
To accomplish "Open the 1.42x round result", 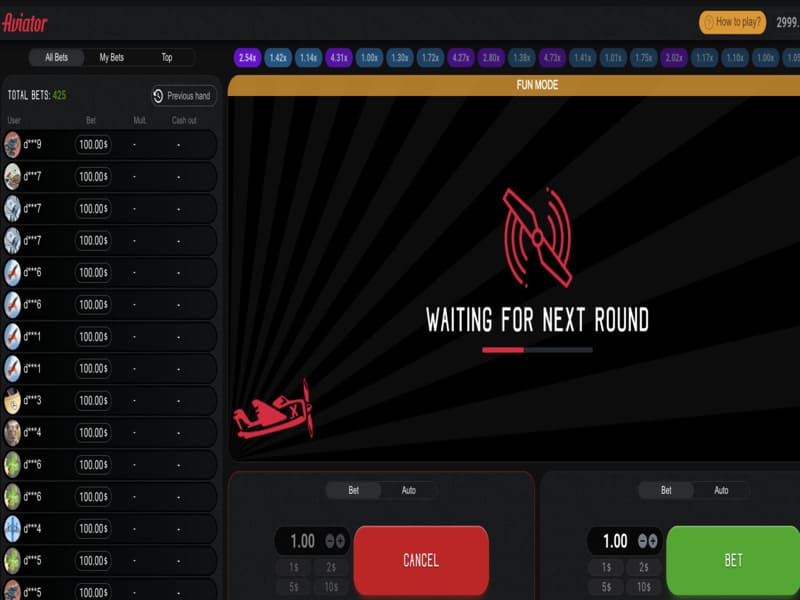I will [x=278, y=58].
